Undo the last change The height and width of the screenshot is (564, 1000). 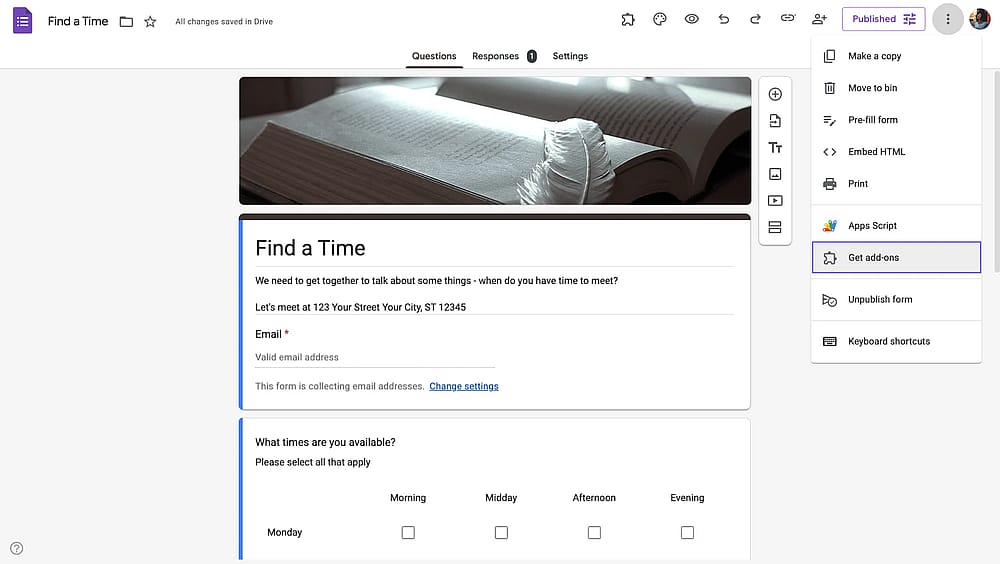click(x=724, y=19)
